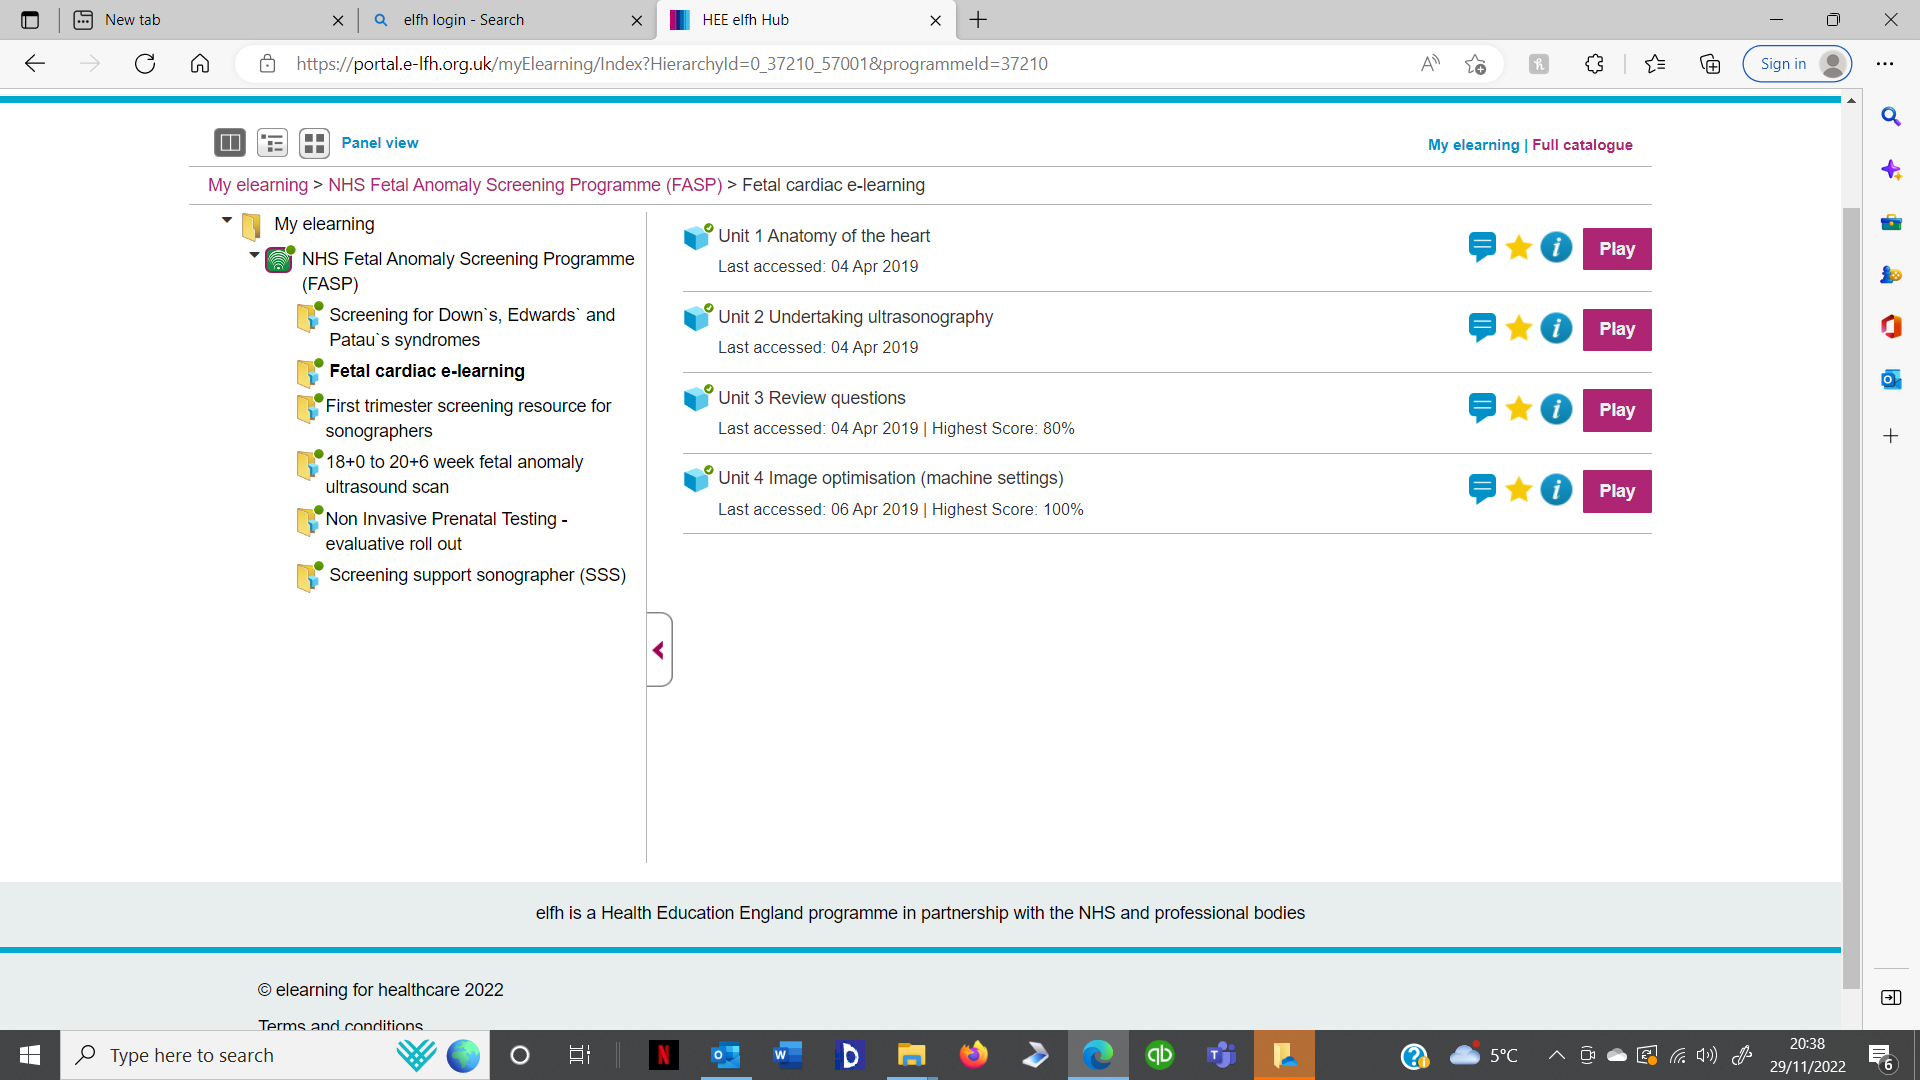Collapse the left panel with the arrow handle
This screenshot has width=1920, height=1080.
(x=659, y=650)
